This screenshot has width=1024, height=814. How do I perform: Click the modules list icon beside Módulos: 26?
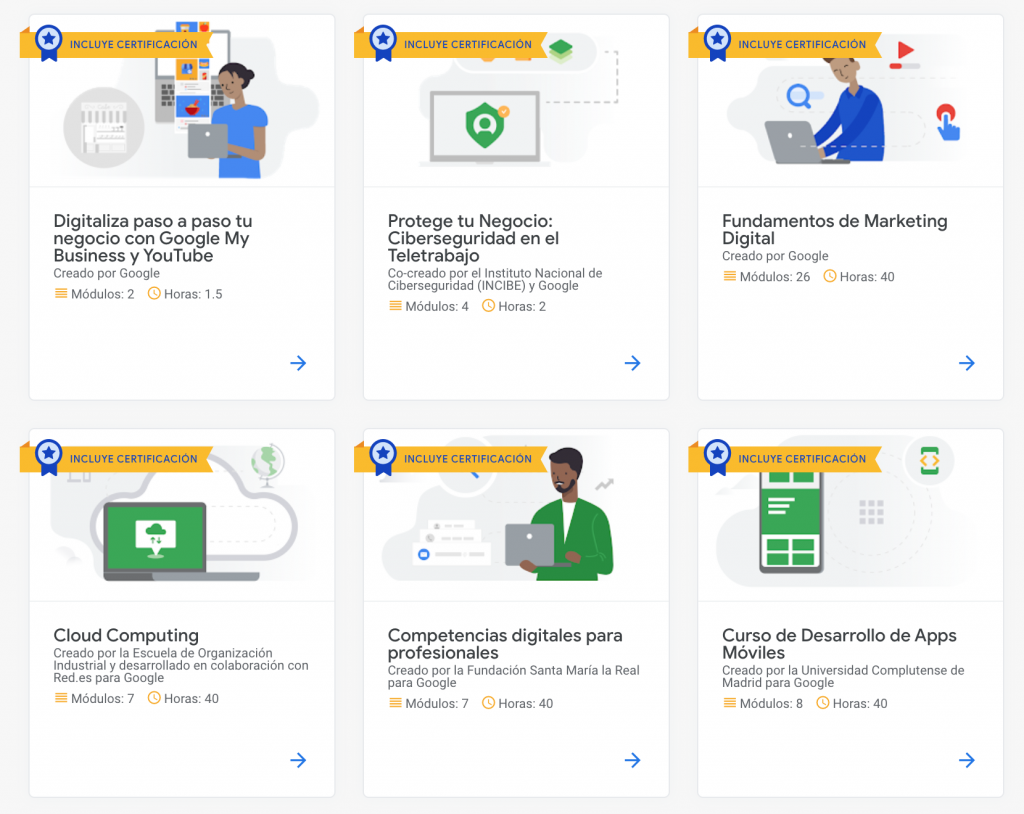729,276
